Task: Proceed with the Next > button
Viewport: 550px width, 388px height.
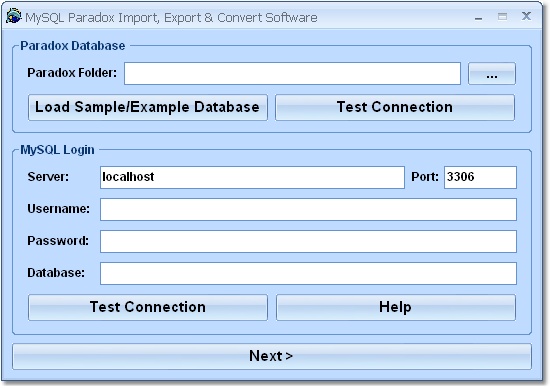Action: tap(272, 356)
